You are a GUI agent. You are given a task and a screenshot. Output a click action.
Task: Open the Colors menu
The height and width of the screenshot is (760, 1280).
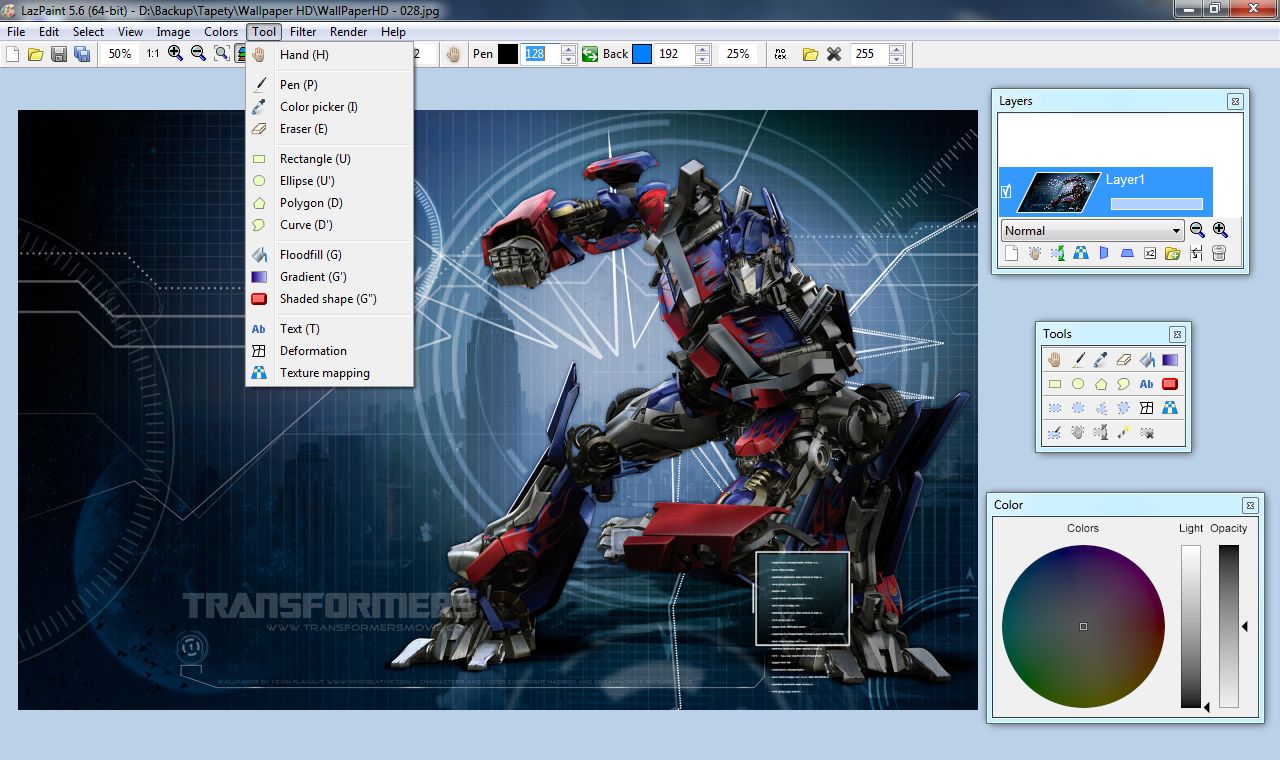coord(221,32)
